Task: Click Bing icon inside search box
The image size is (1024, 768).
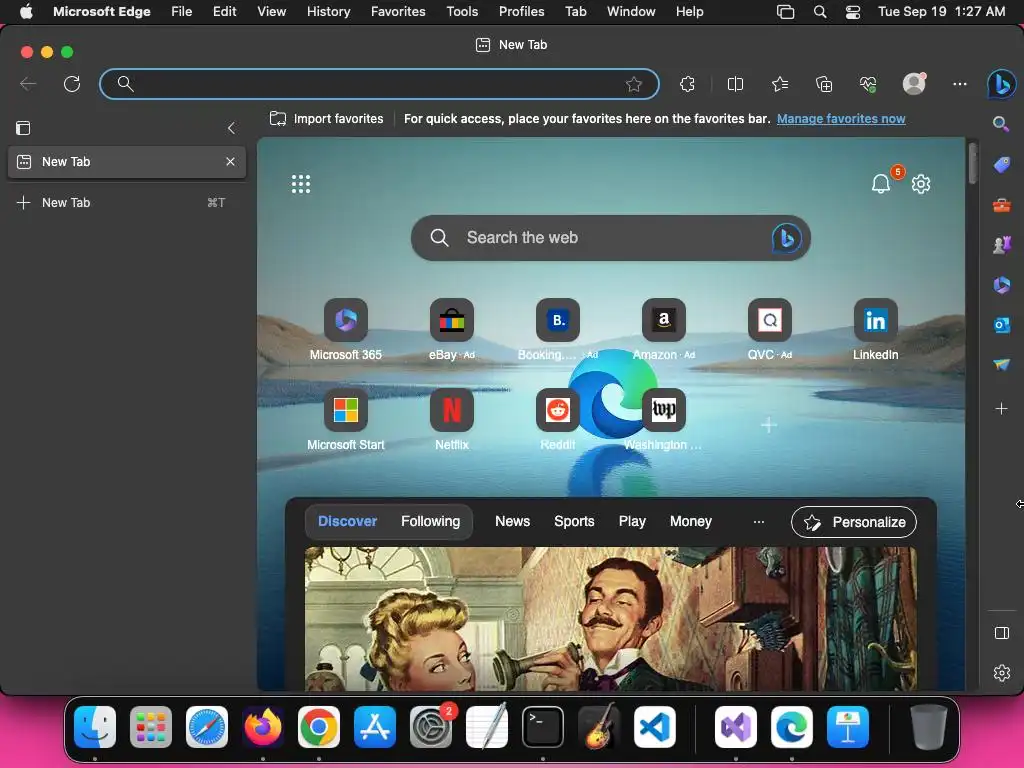Action: [786, 238]
